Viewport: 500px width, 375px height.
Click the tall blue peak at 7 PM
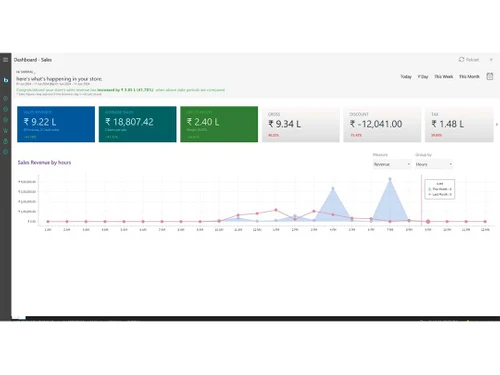pyautogui.click(x=390, y=179)
